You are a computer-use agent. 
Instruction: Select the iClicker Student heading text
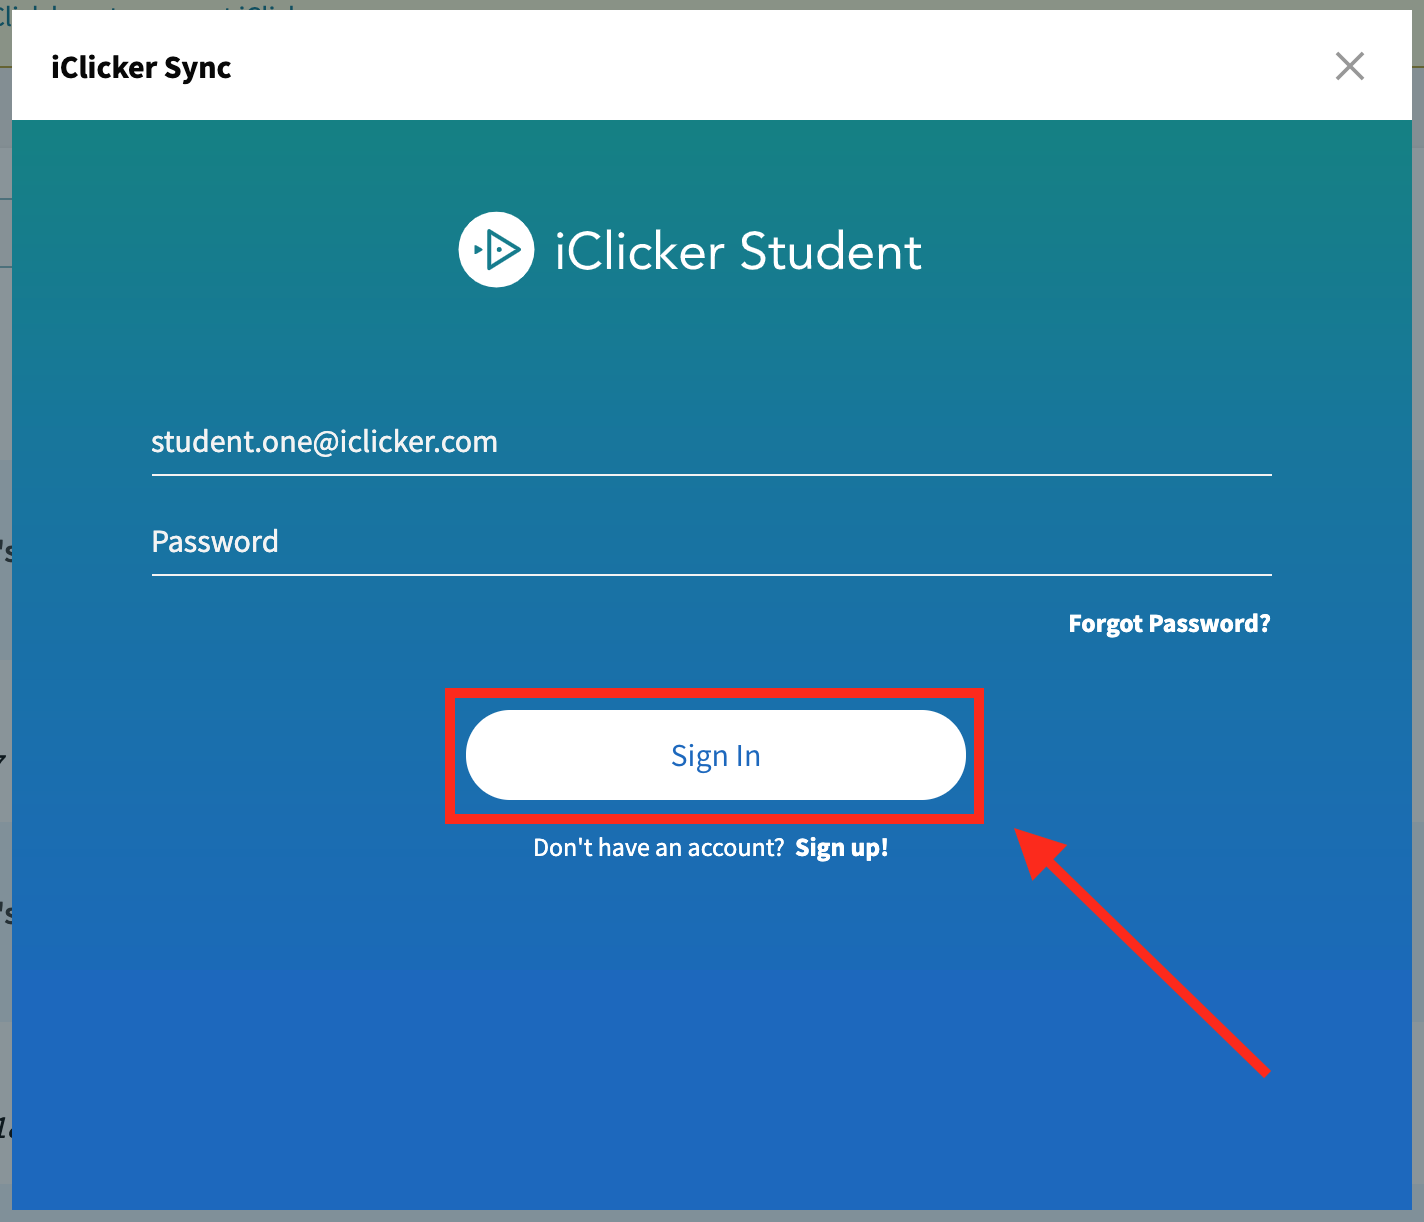[737, 251]
